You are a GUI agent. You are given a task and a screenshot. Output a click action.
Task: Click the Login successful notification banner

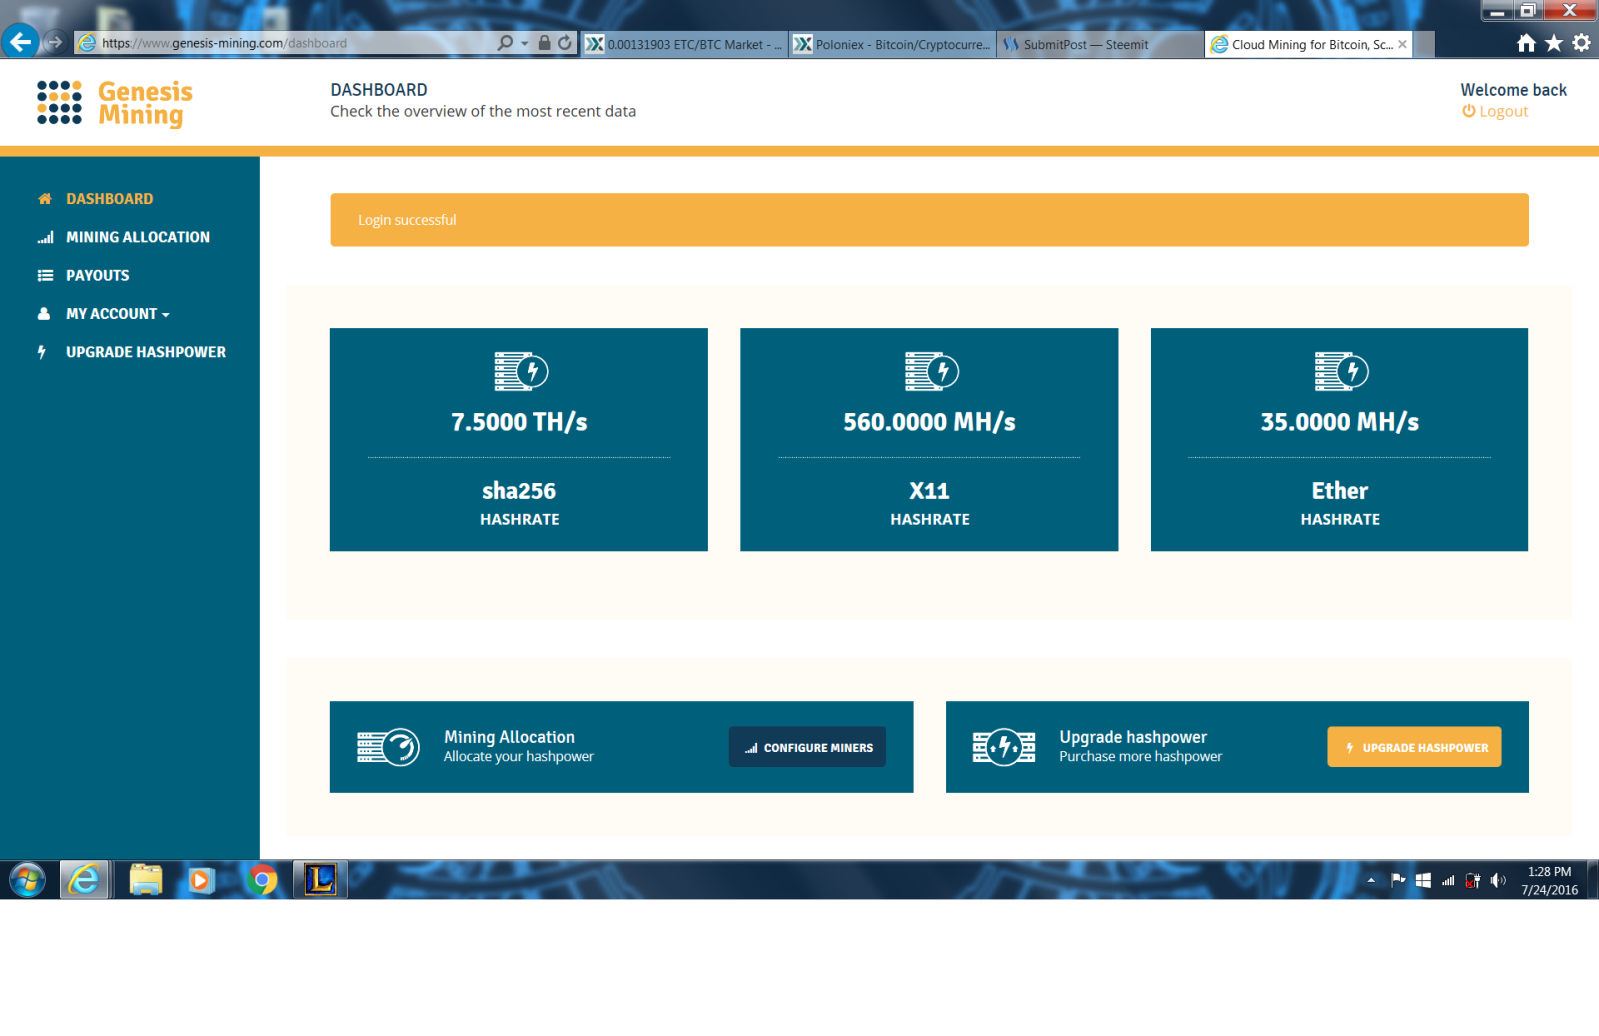(929, 220)
